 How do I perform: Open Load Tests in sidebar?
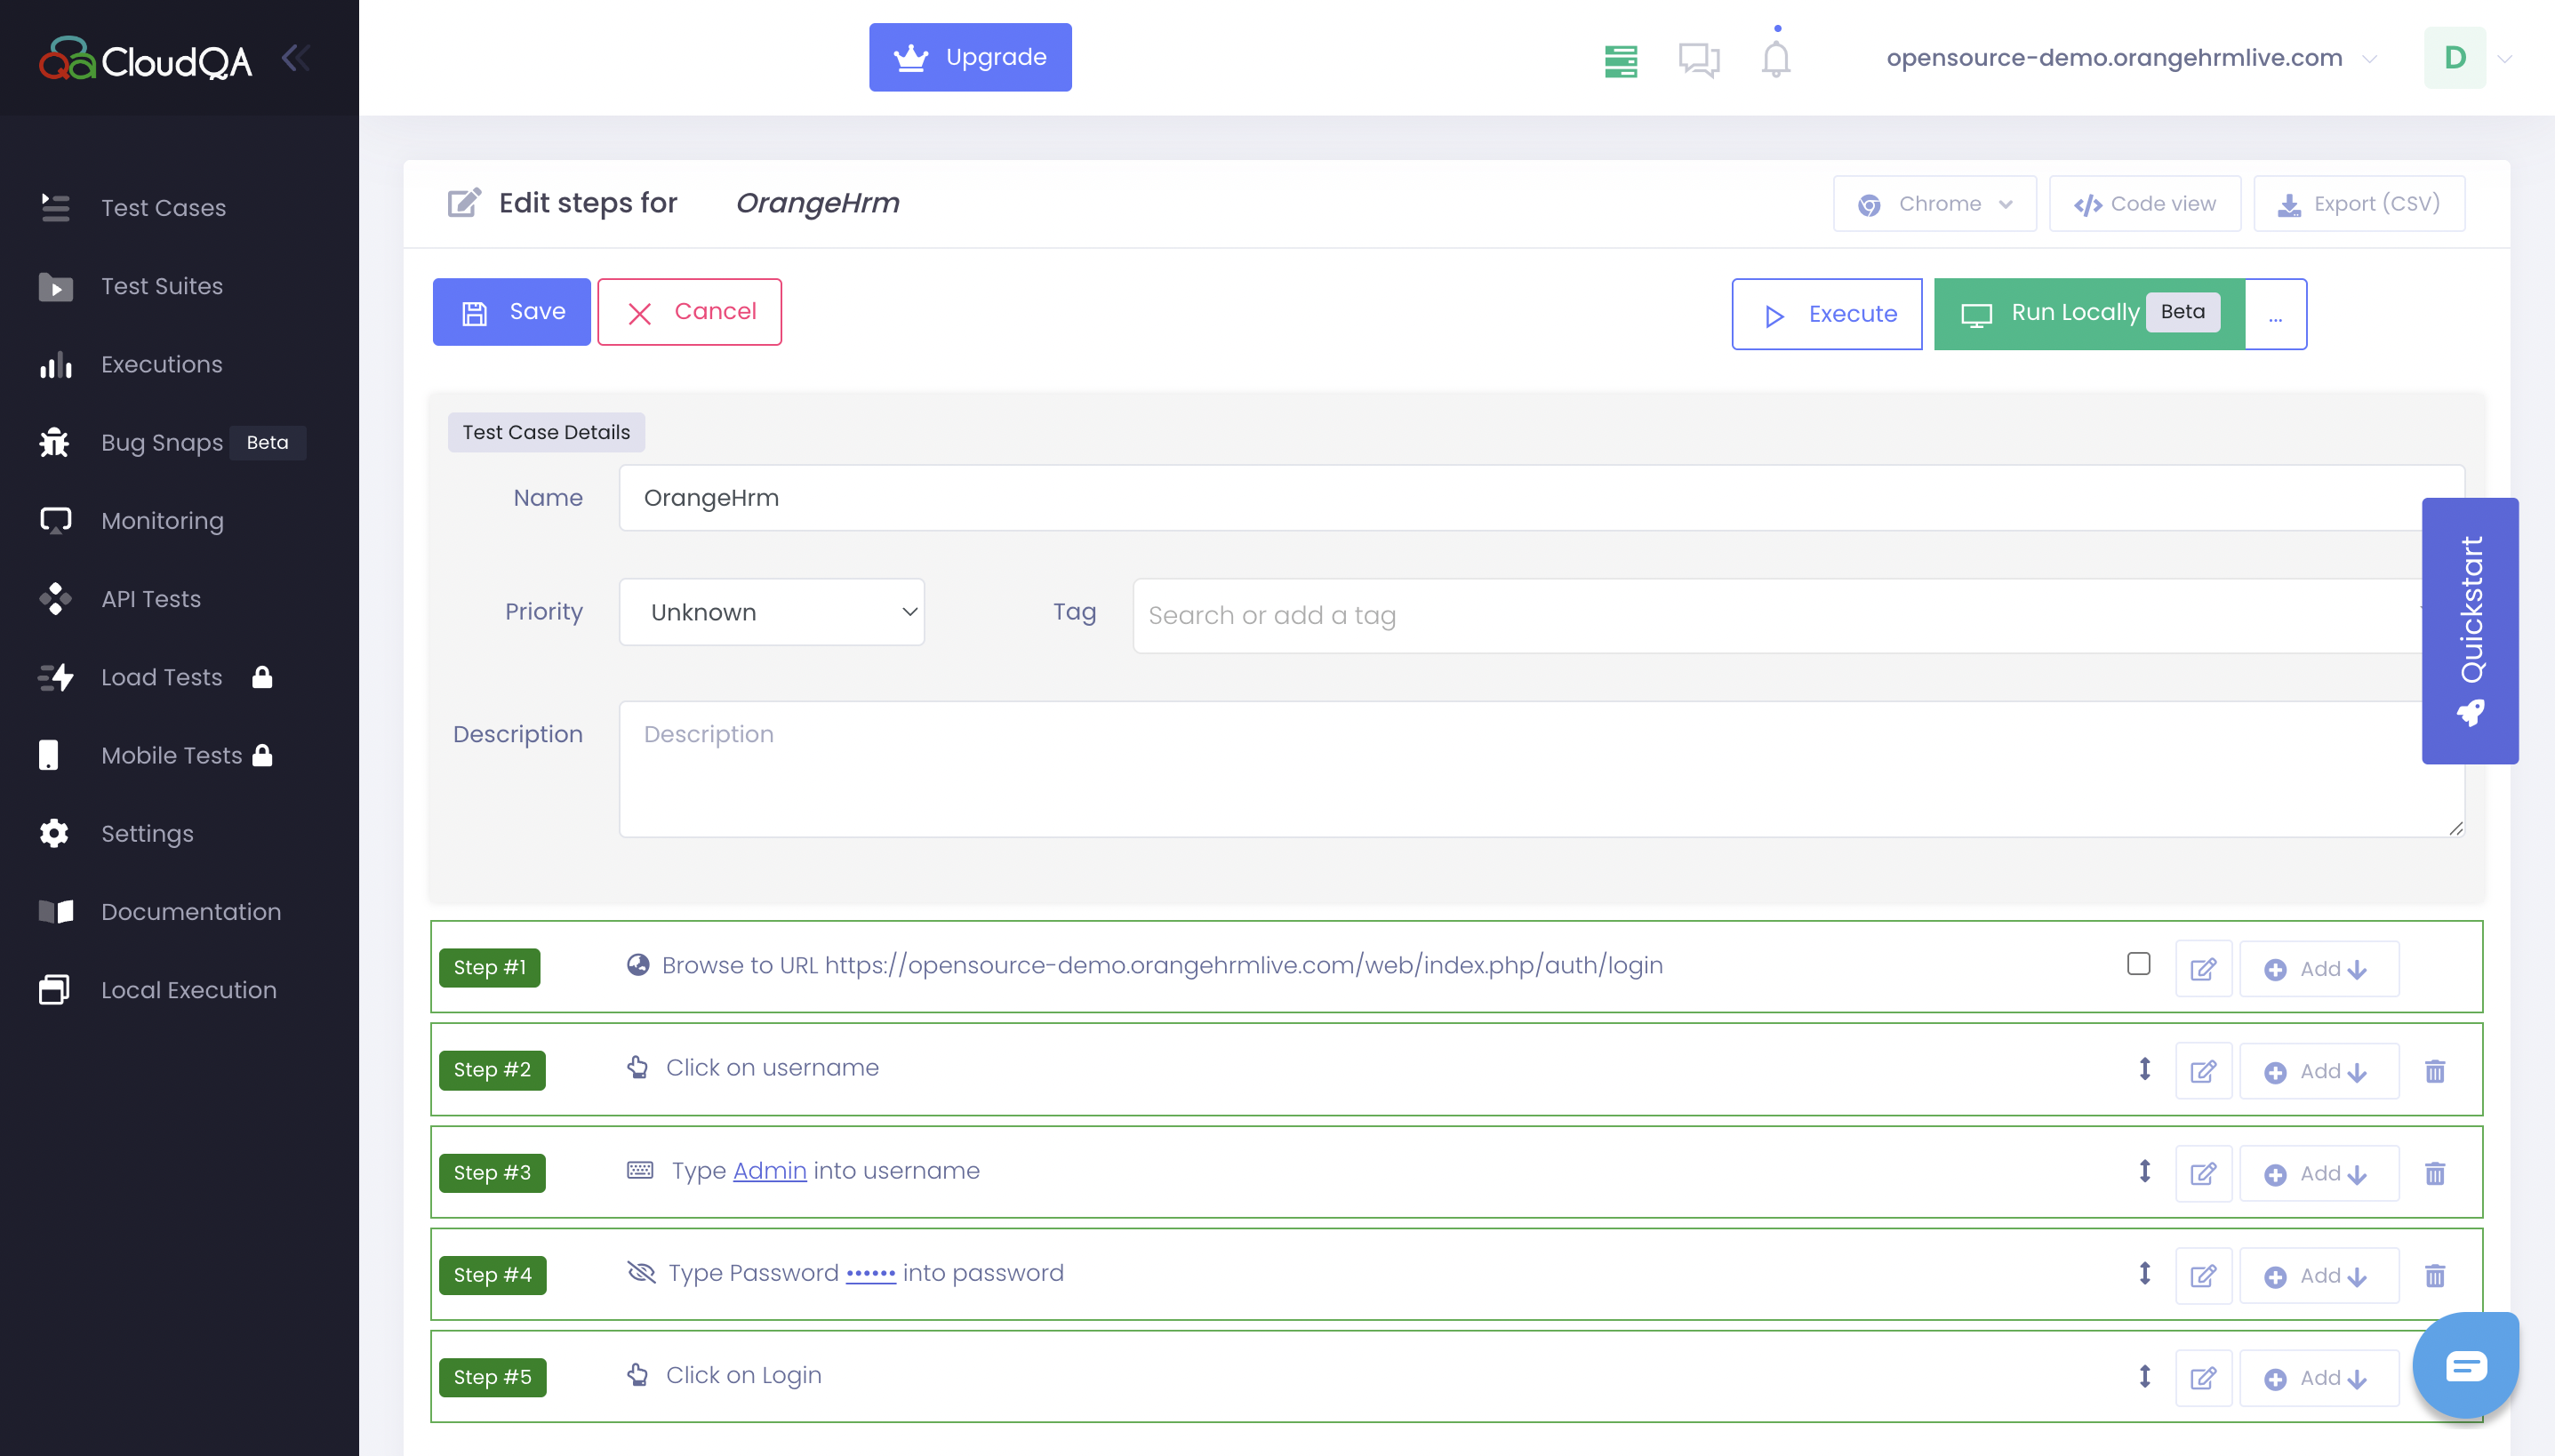[161, 677]
